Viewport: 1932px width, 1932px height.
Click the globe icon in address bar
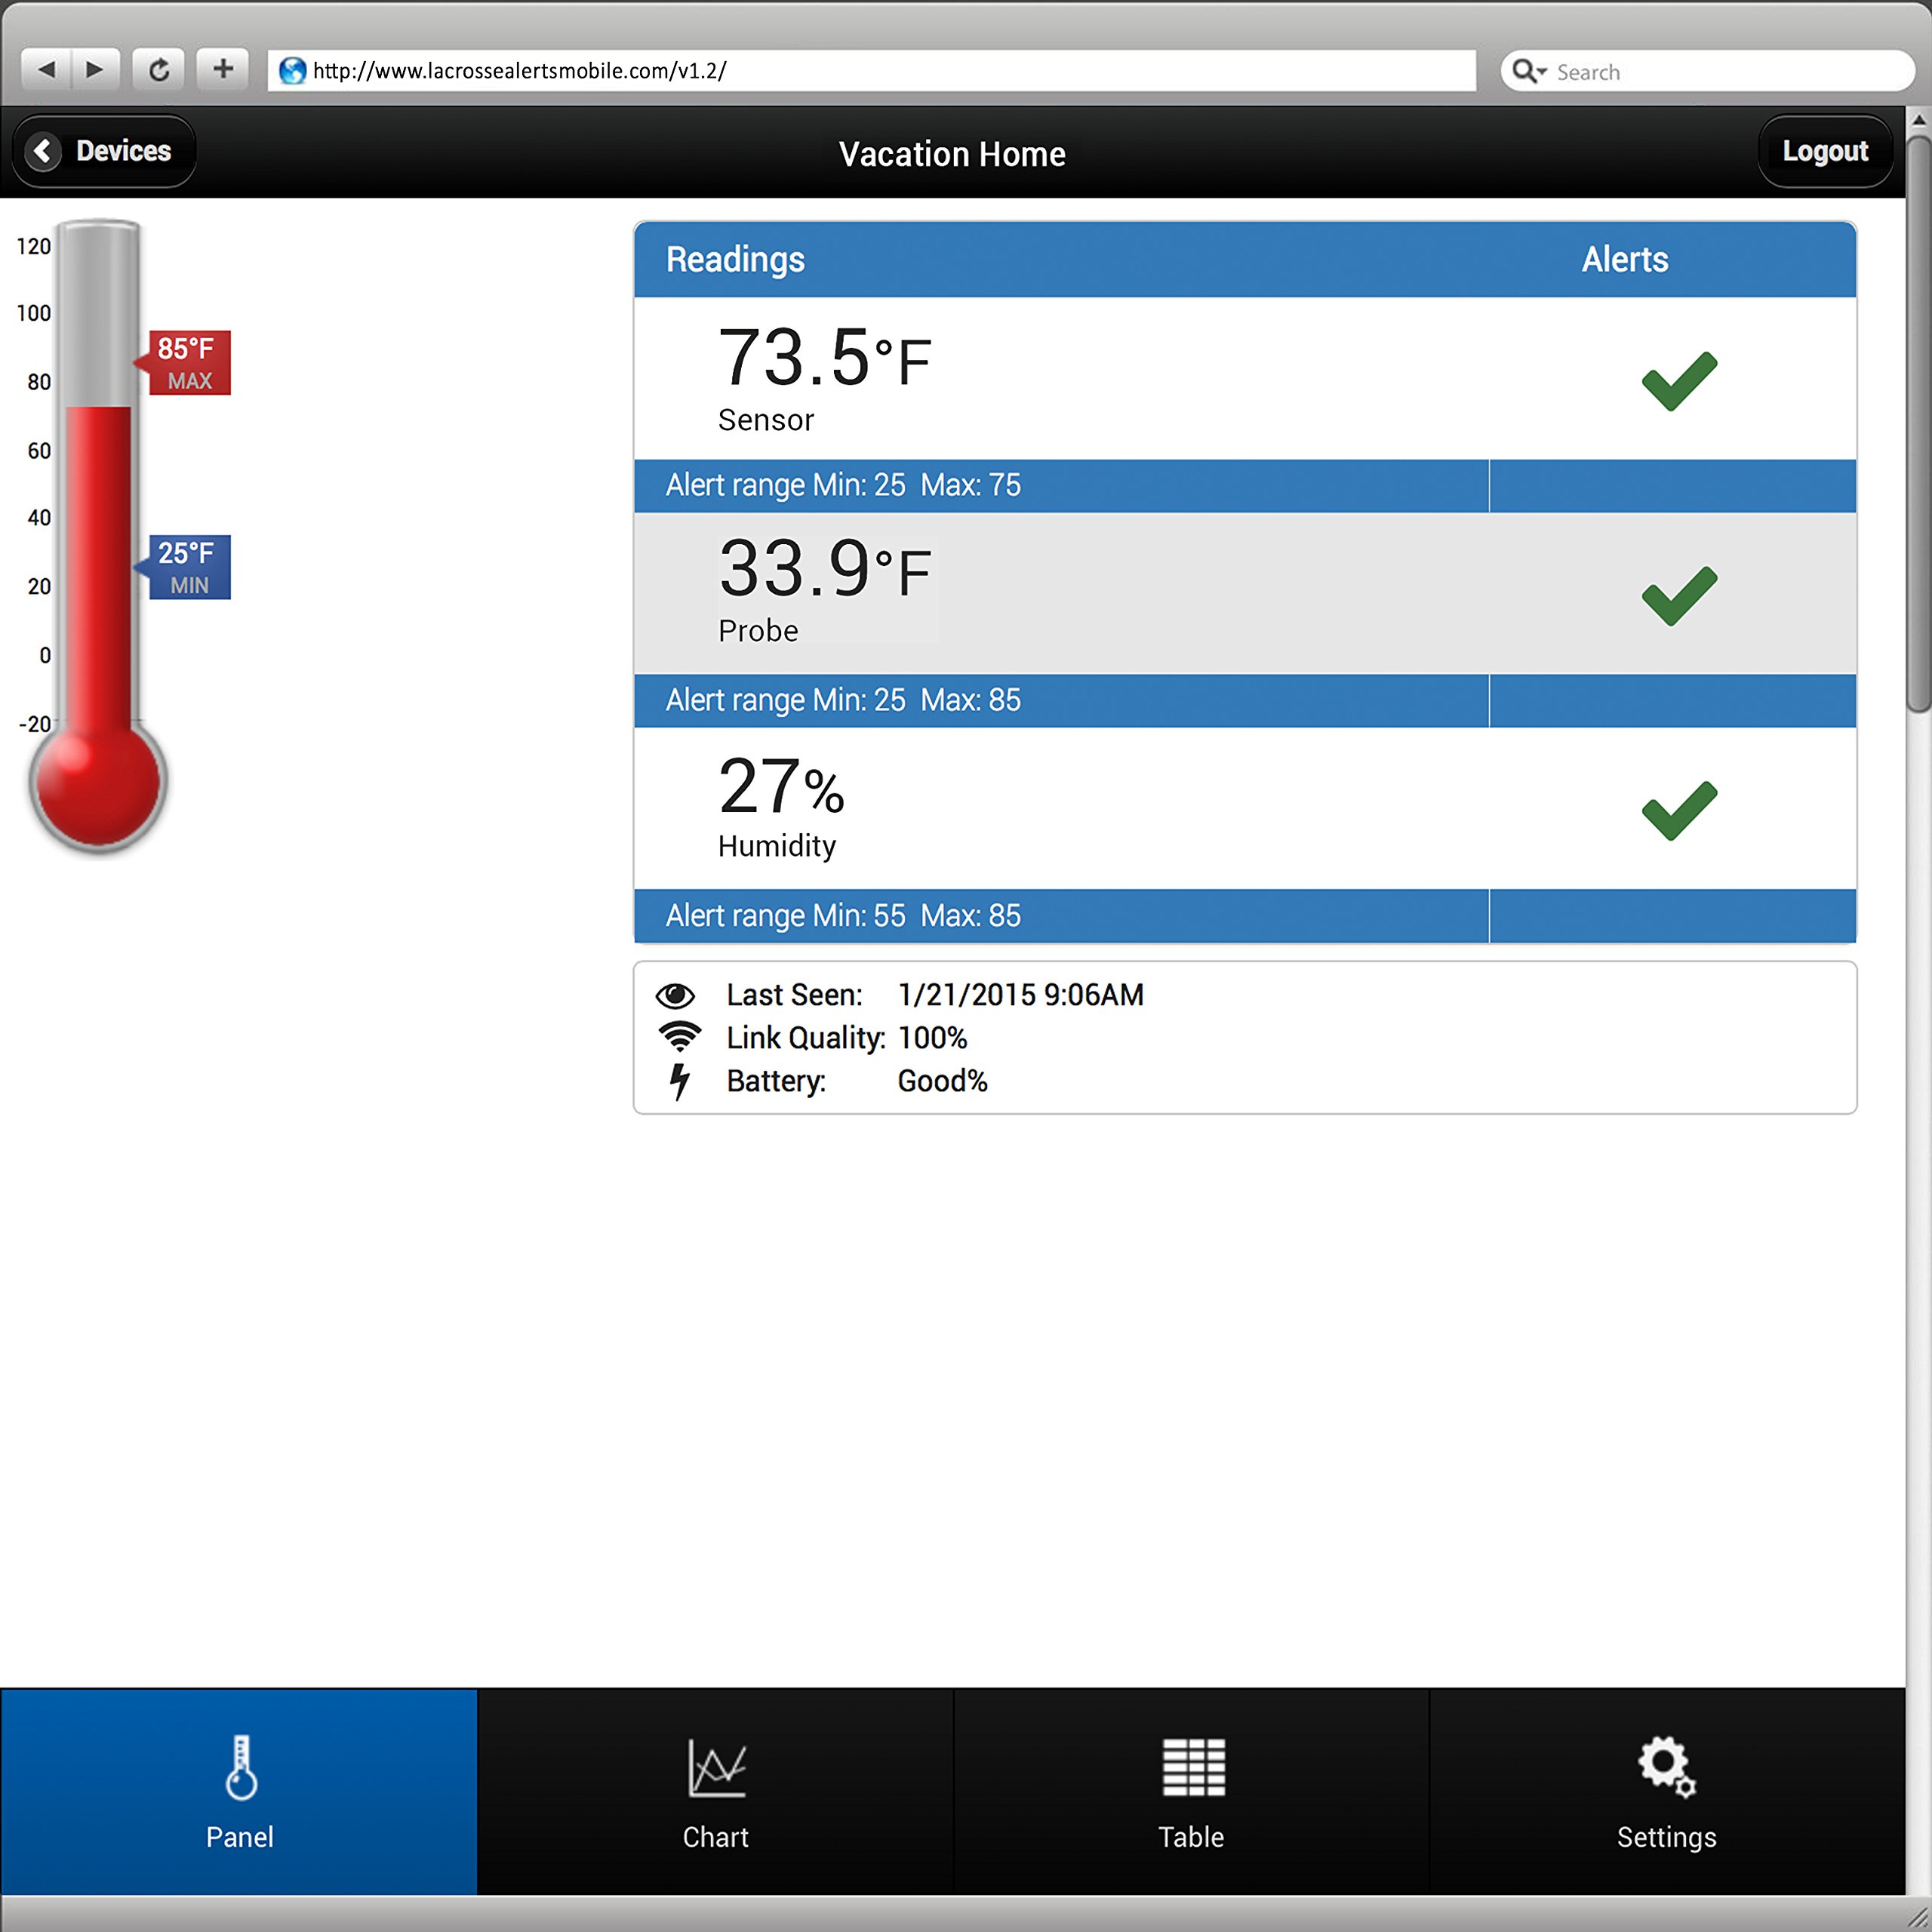(x=292, y=71)
